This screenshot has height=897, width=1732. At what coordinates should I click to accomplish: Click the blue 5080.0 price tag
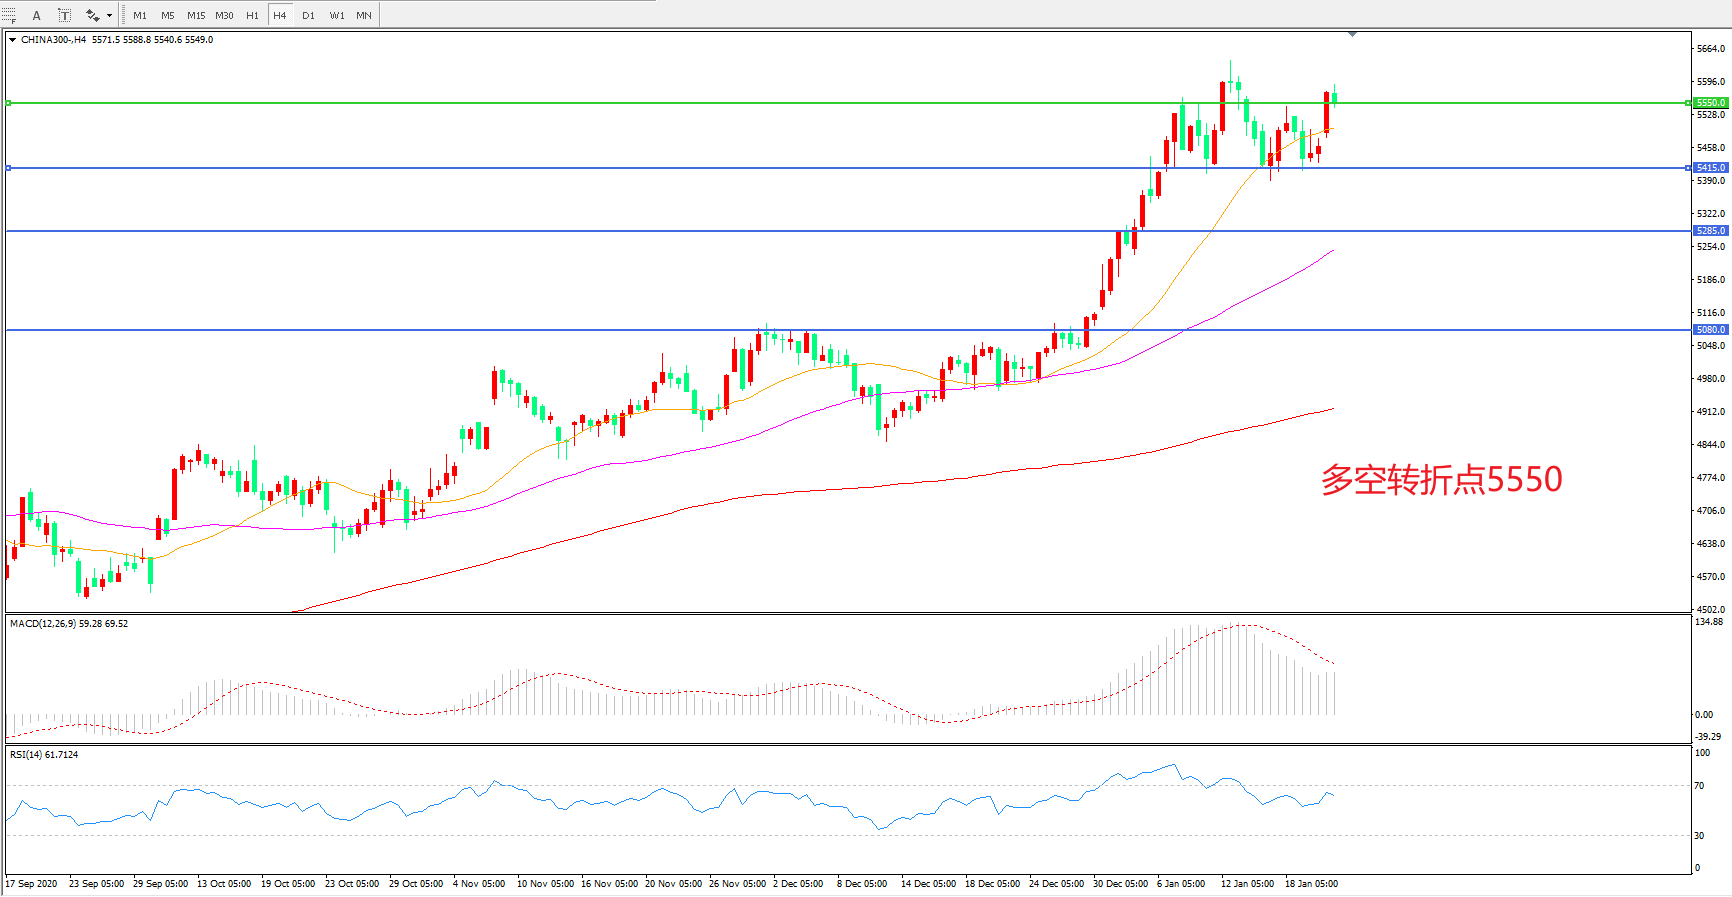tap(1710, 330)
